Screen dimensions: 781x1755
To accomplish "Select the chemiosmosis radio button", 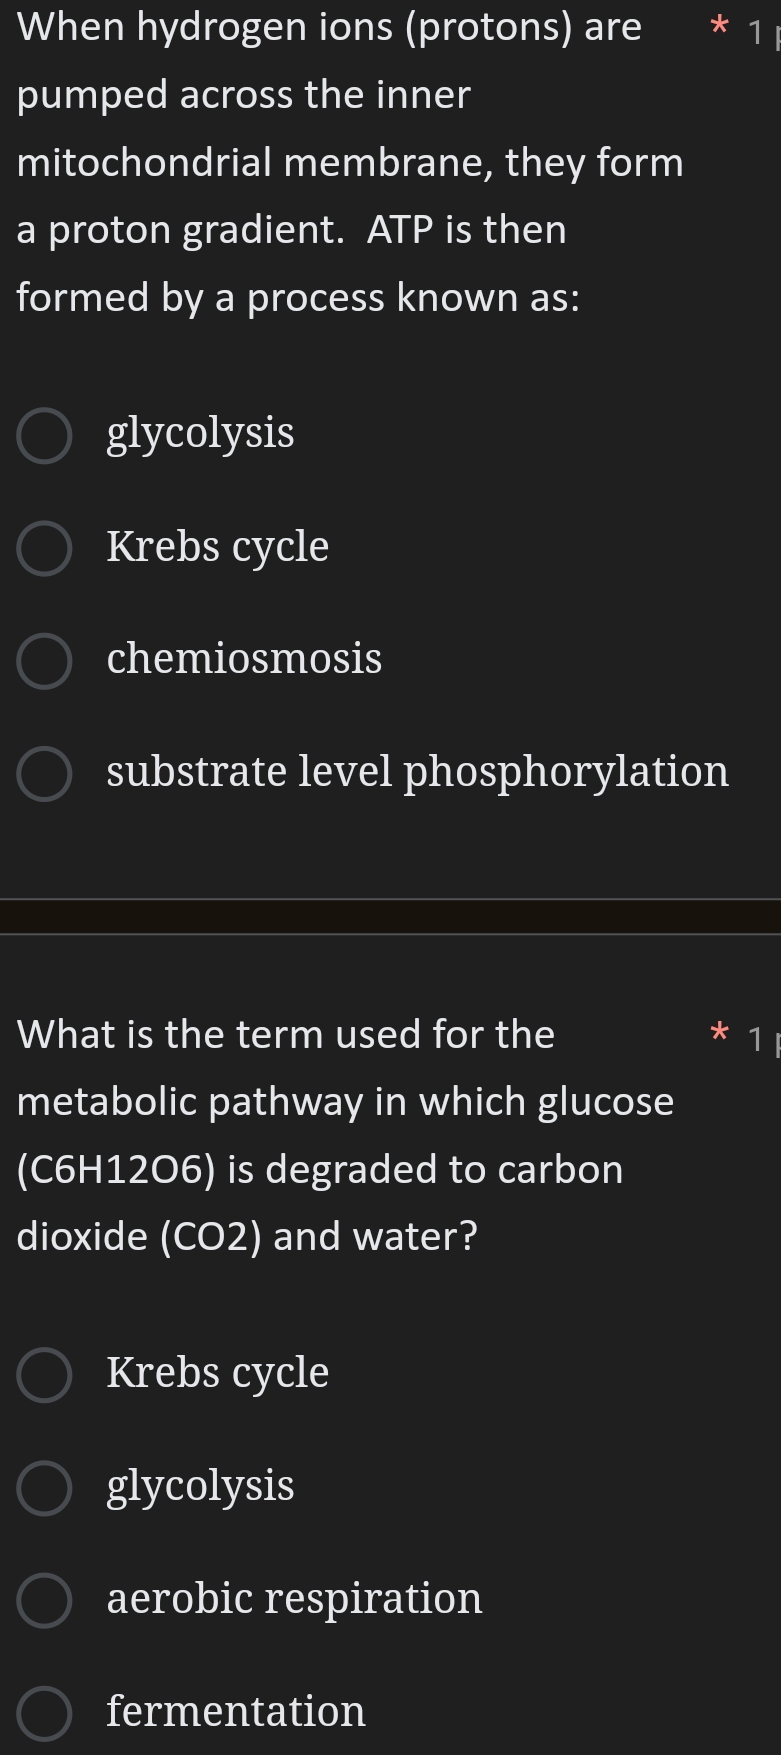I will 44,661.
